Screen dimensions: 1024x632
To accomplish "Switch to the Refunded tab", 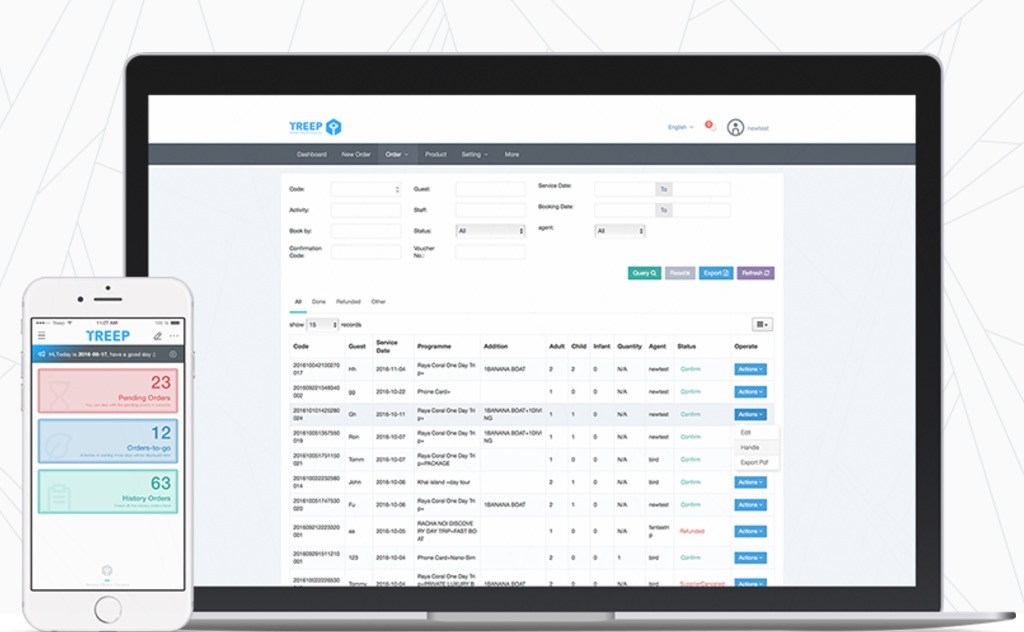I will [348, 301].
